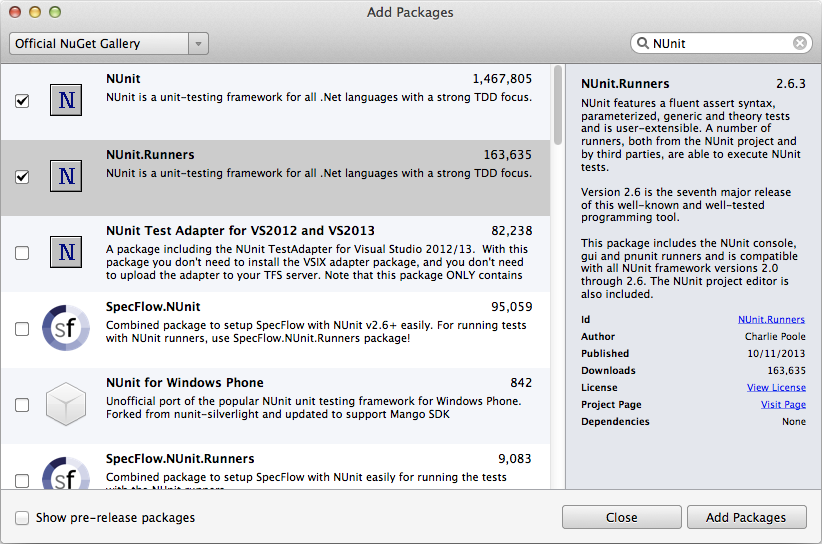This screenshot has height=544, width=822.
Task: Click the NUnit Test Adapter N icon
Action: tap(66, 252)
